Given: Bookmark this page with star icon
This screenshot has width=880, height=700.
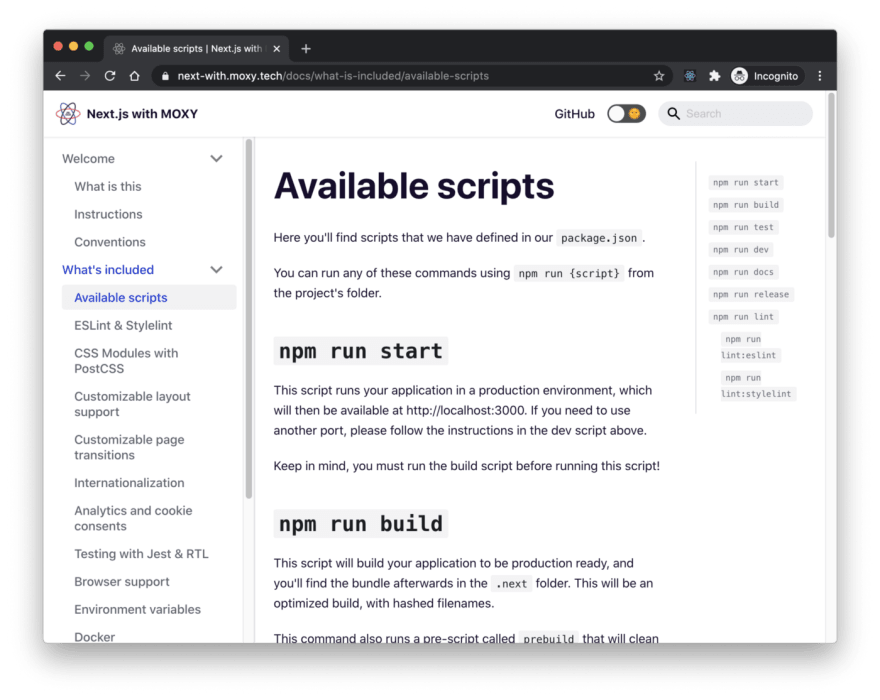Looking at the screenshot, I should [x=659, y=76].
